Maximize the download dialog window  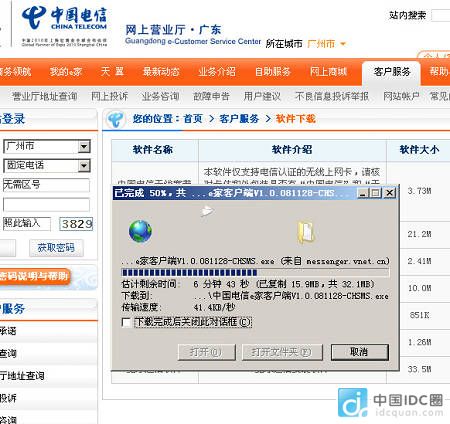pyautogui.click(x=376, y=193)
